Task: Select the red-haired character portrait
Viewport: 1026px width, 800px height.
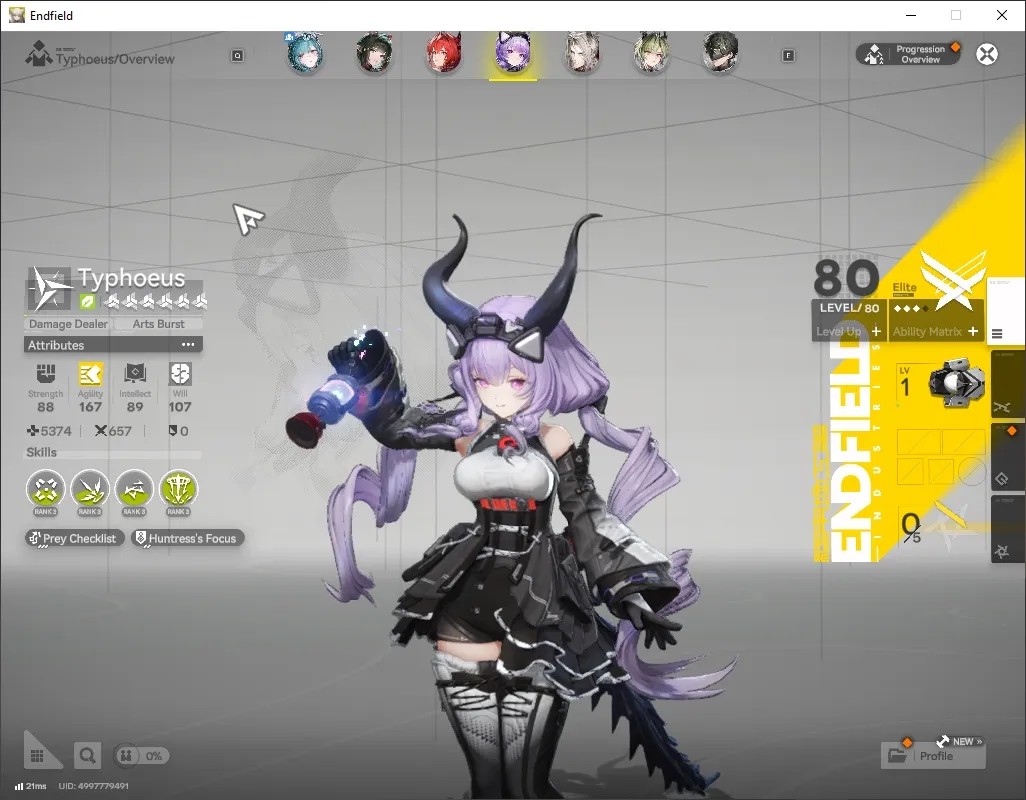Action: coord(444,53)
